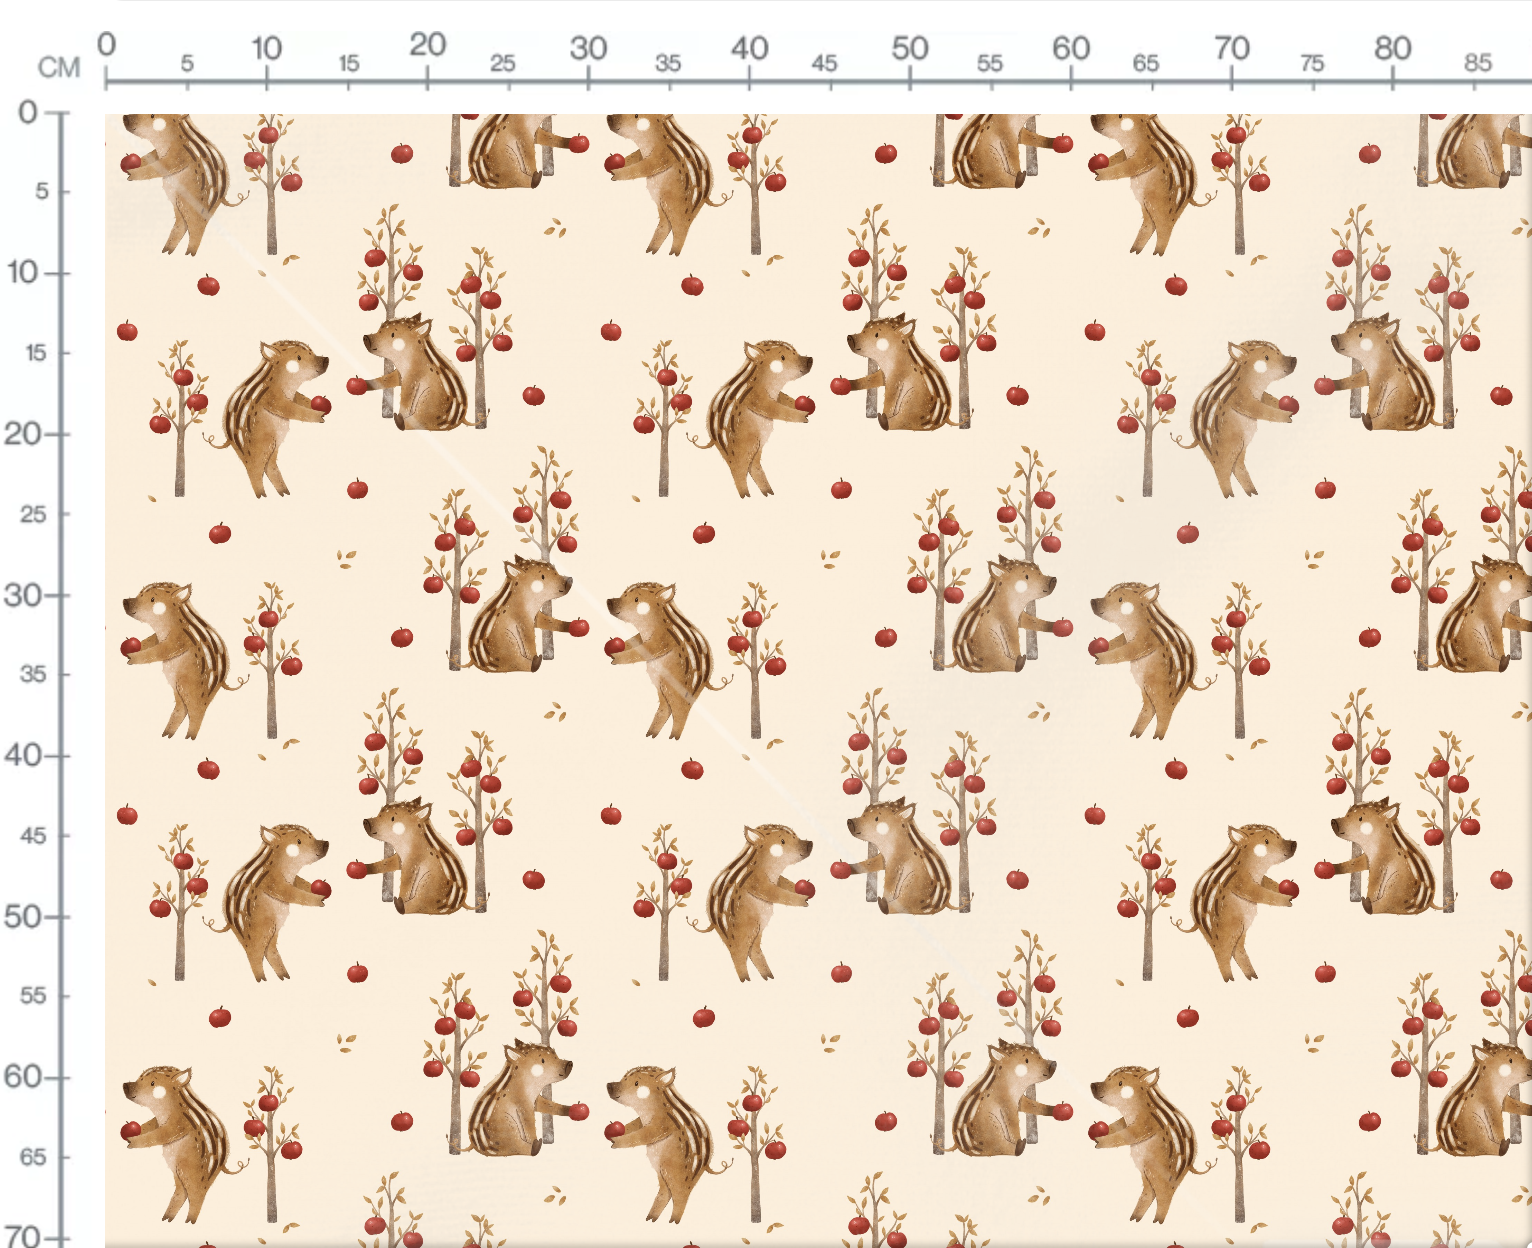
Task: Click the 40 mark on vertical ruler
Action: (23, 755)
